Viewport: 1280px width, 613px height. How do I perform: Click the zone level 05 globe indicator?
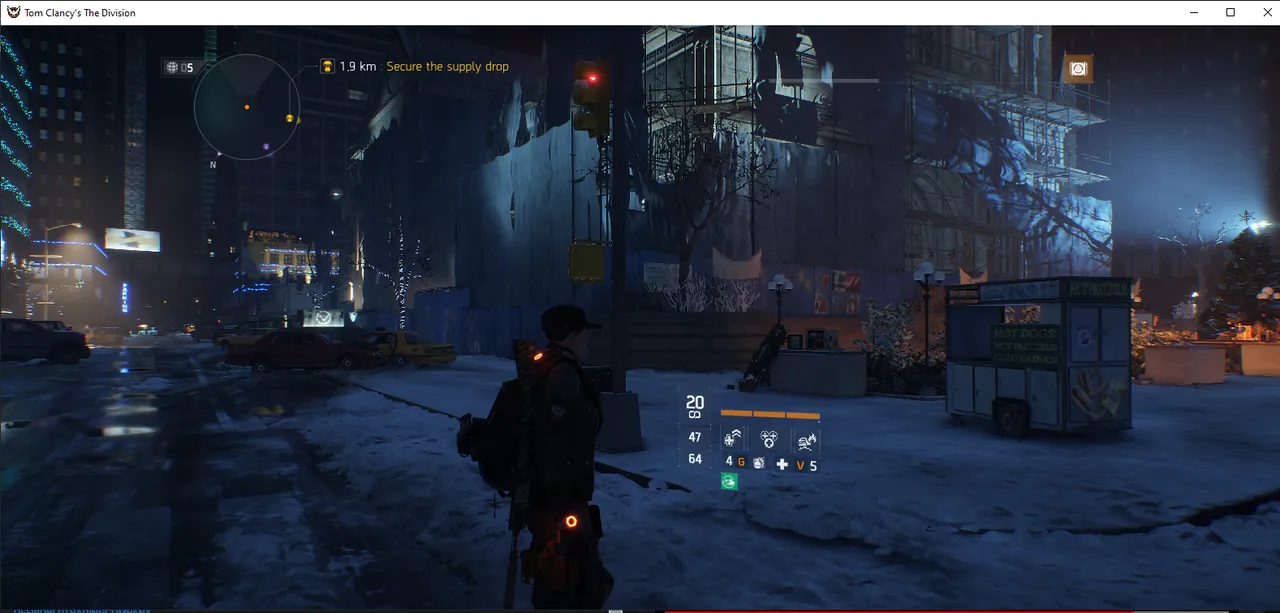coord(179,67)
